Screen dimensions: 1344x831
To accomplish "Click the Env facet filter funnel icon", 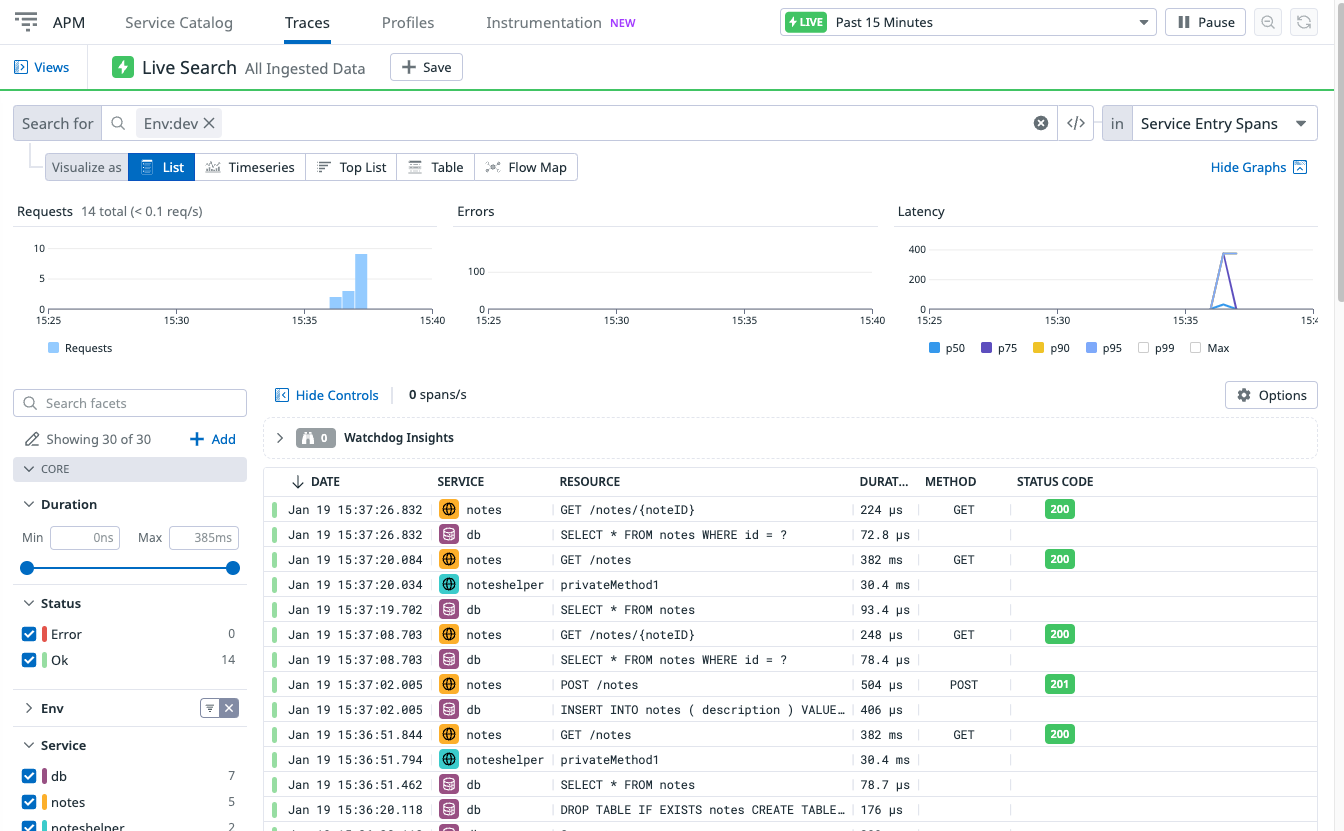I will point(210,708).
